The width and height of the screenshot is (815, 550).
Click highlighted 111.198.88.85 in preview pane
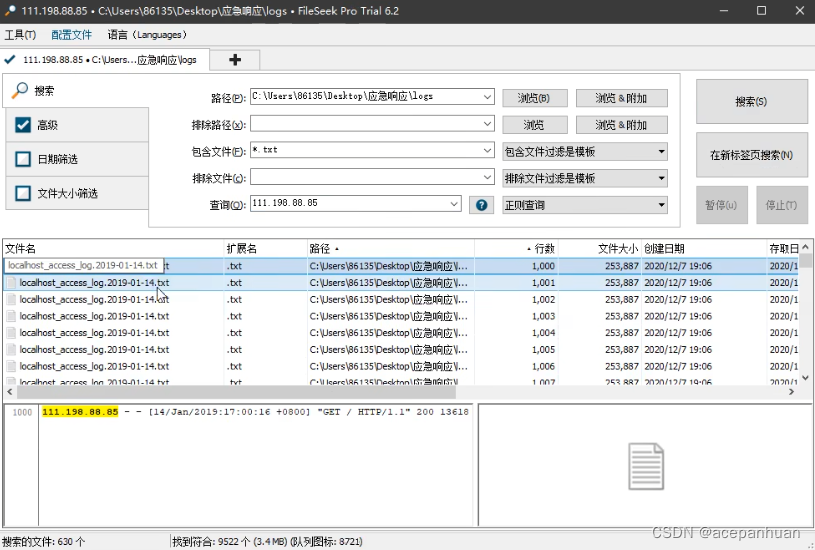[80, 412]
